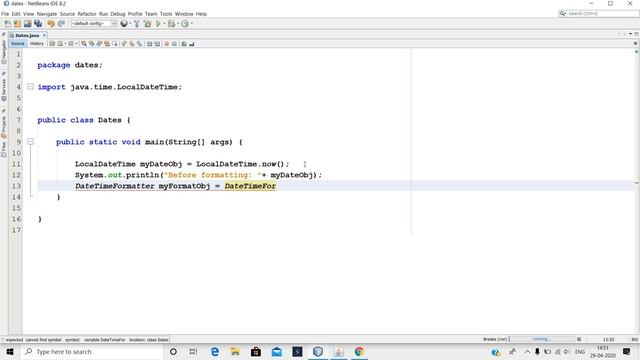Viewport: 640px width, 360px height.
Task: Open the Windows notification center icon
Action: click(627, 351)
